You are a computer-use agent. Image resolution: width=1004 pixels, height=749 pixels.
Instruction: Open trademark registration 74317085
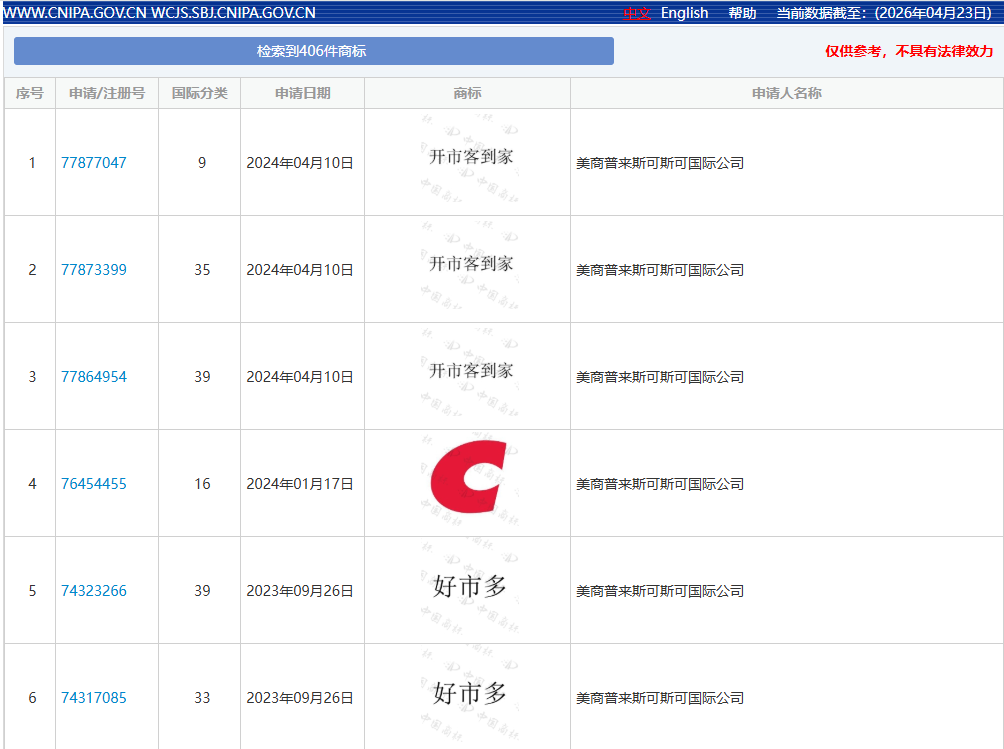93,697
